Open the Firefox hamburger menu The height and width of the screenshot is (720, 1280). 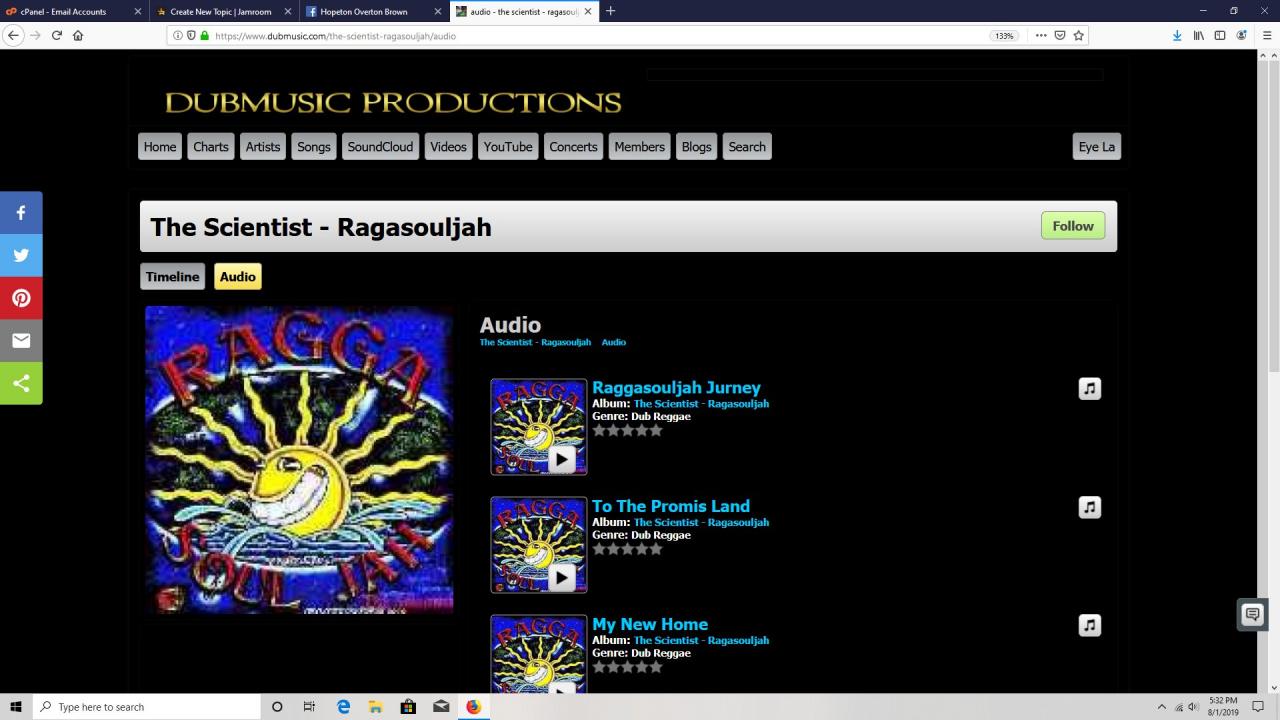(1266, 35)
